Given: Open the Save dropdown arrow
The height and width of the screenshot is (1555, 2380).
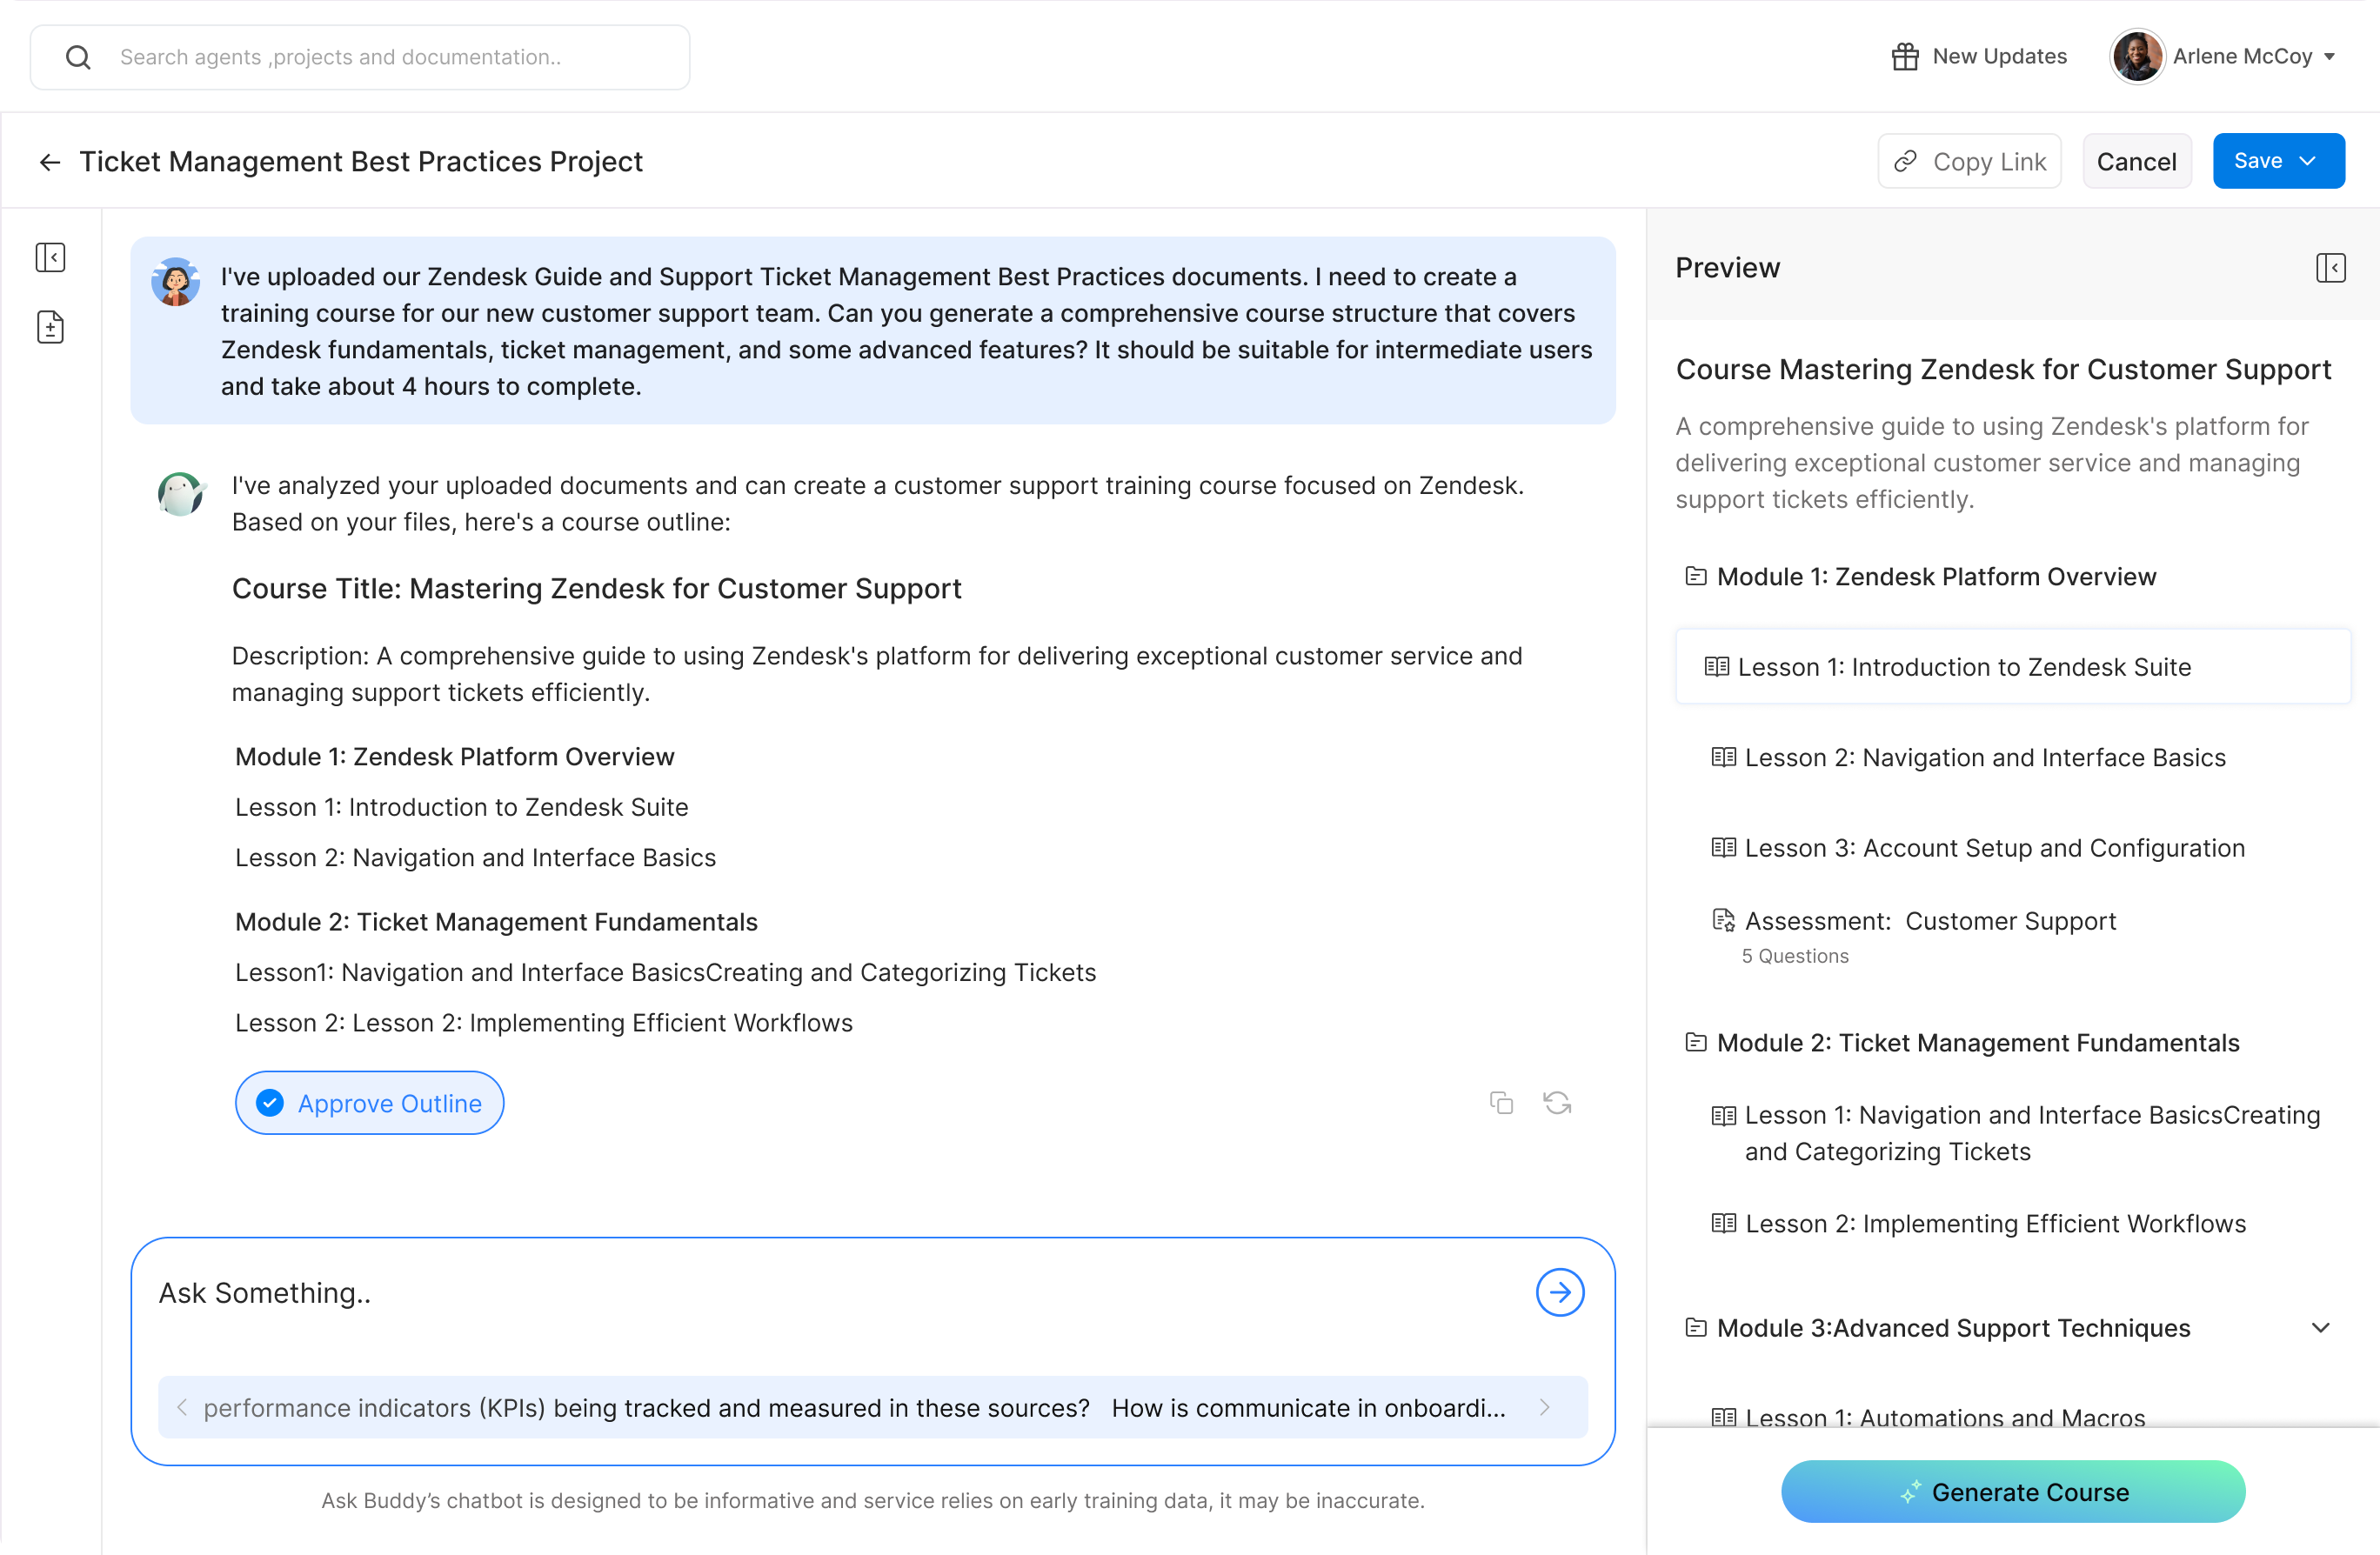Looking at the screenshot, I should (2308, 161).
